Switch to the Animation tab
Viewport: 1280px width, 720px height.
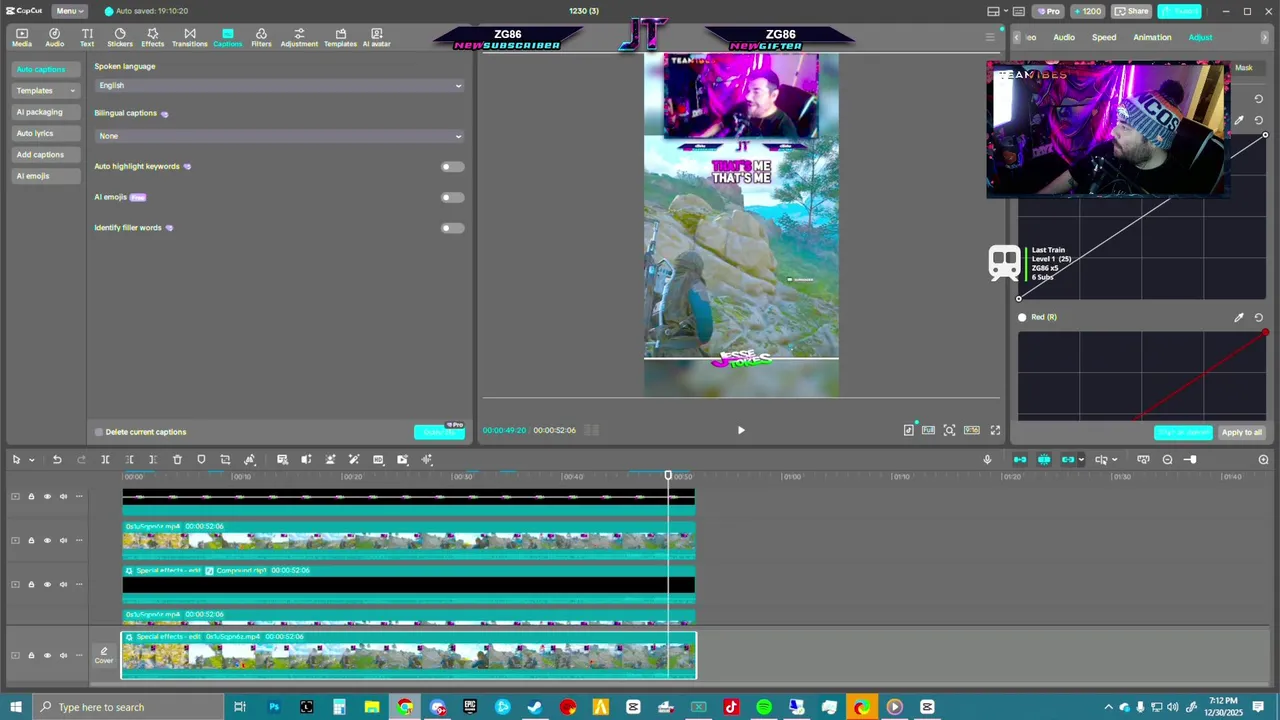pyautogui.click(x=1152, y=38)
